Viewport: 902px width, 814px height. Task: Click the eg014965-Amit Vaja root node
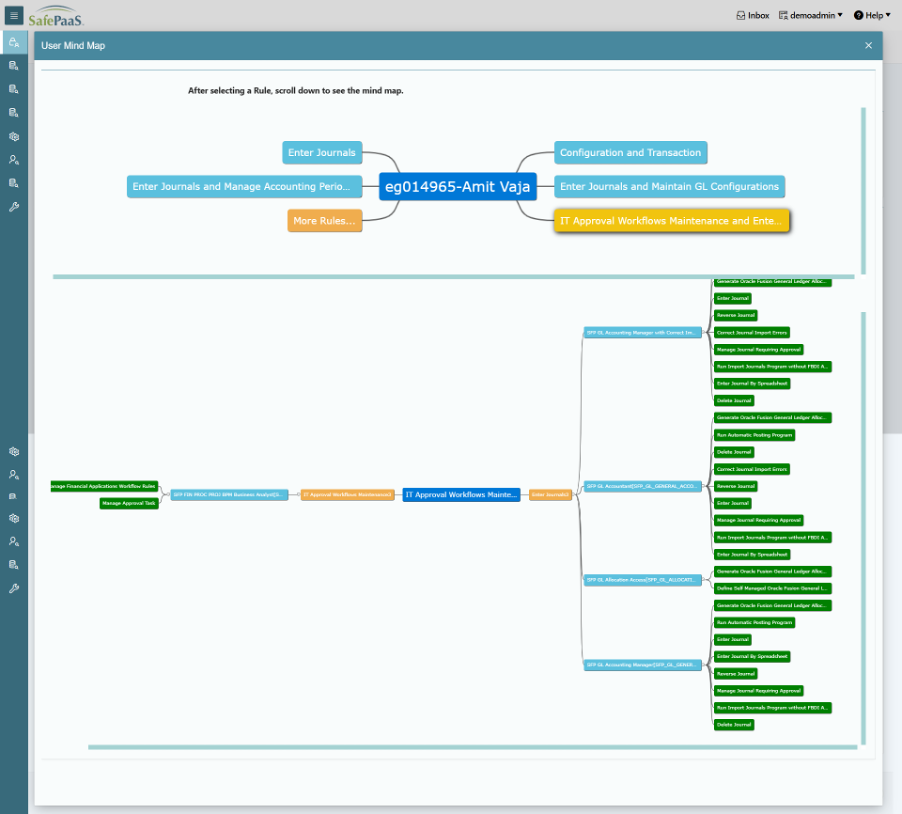coord(457,187)
